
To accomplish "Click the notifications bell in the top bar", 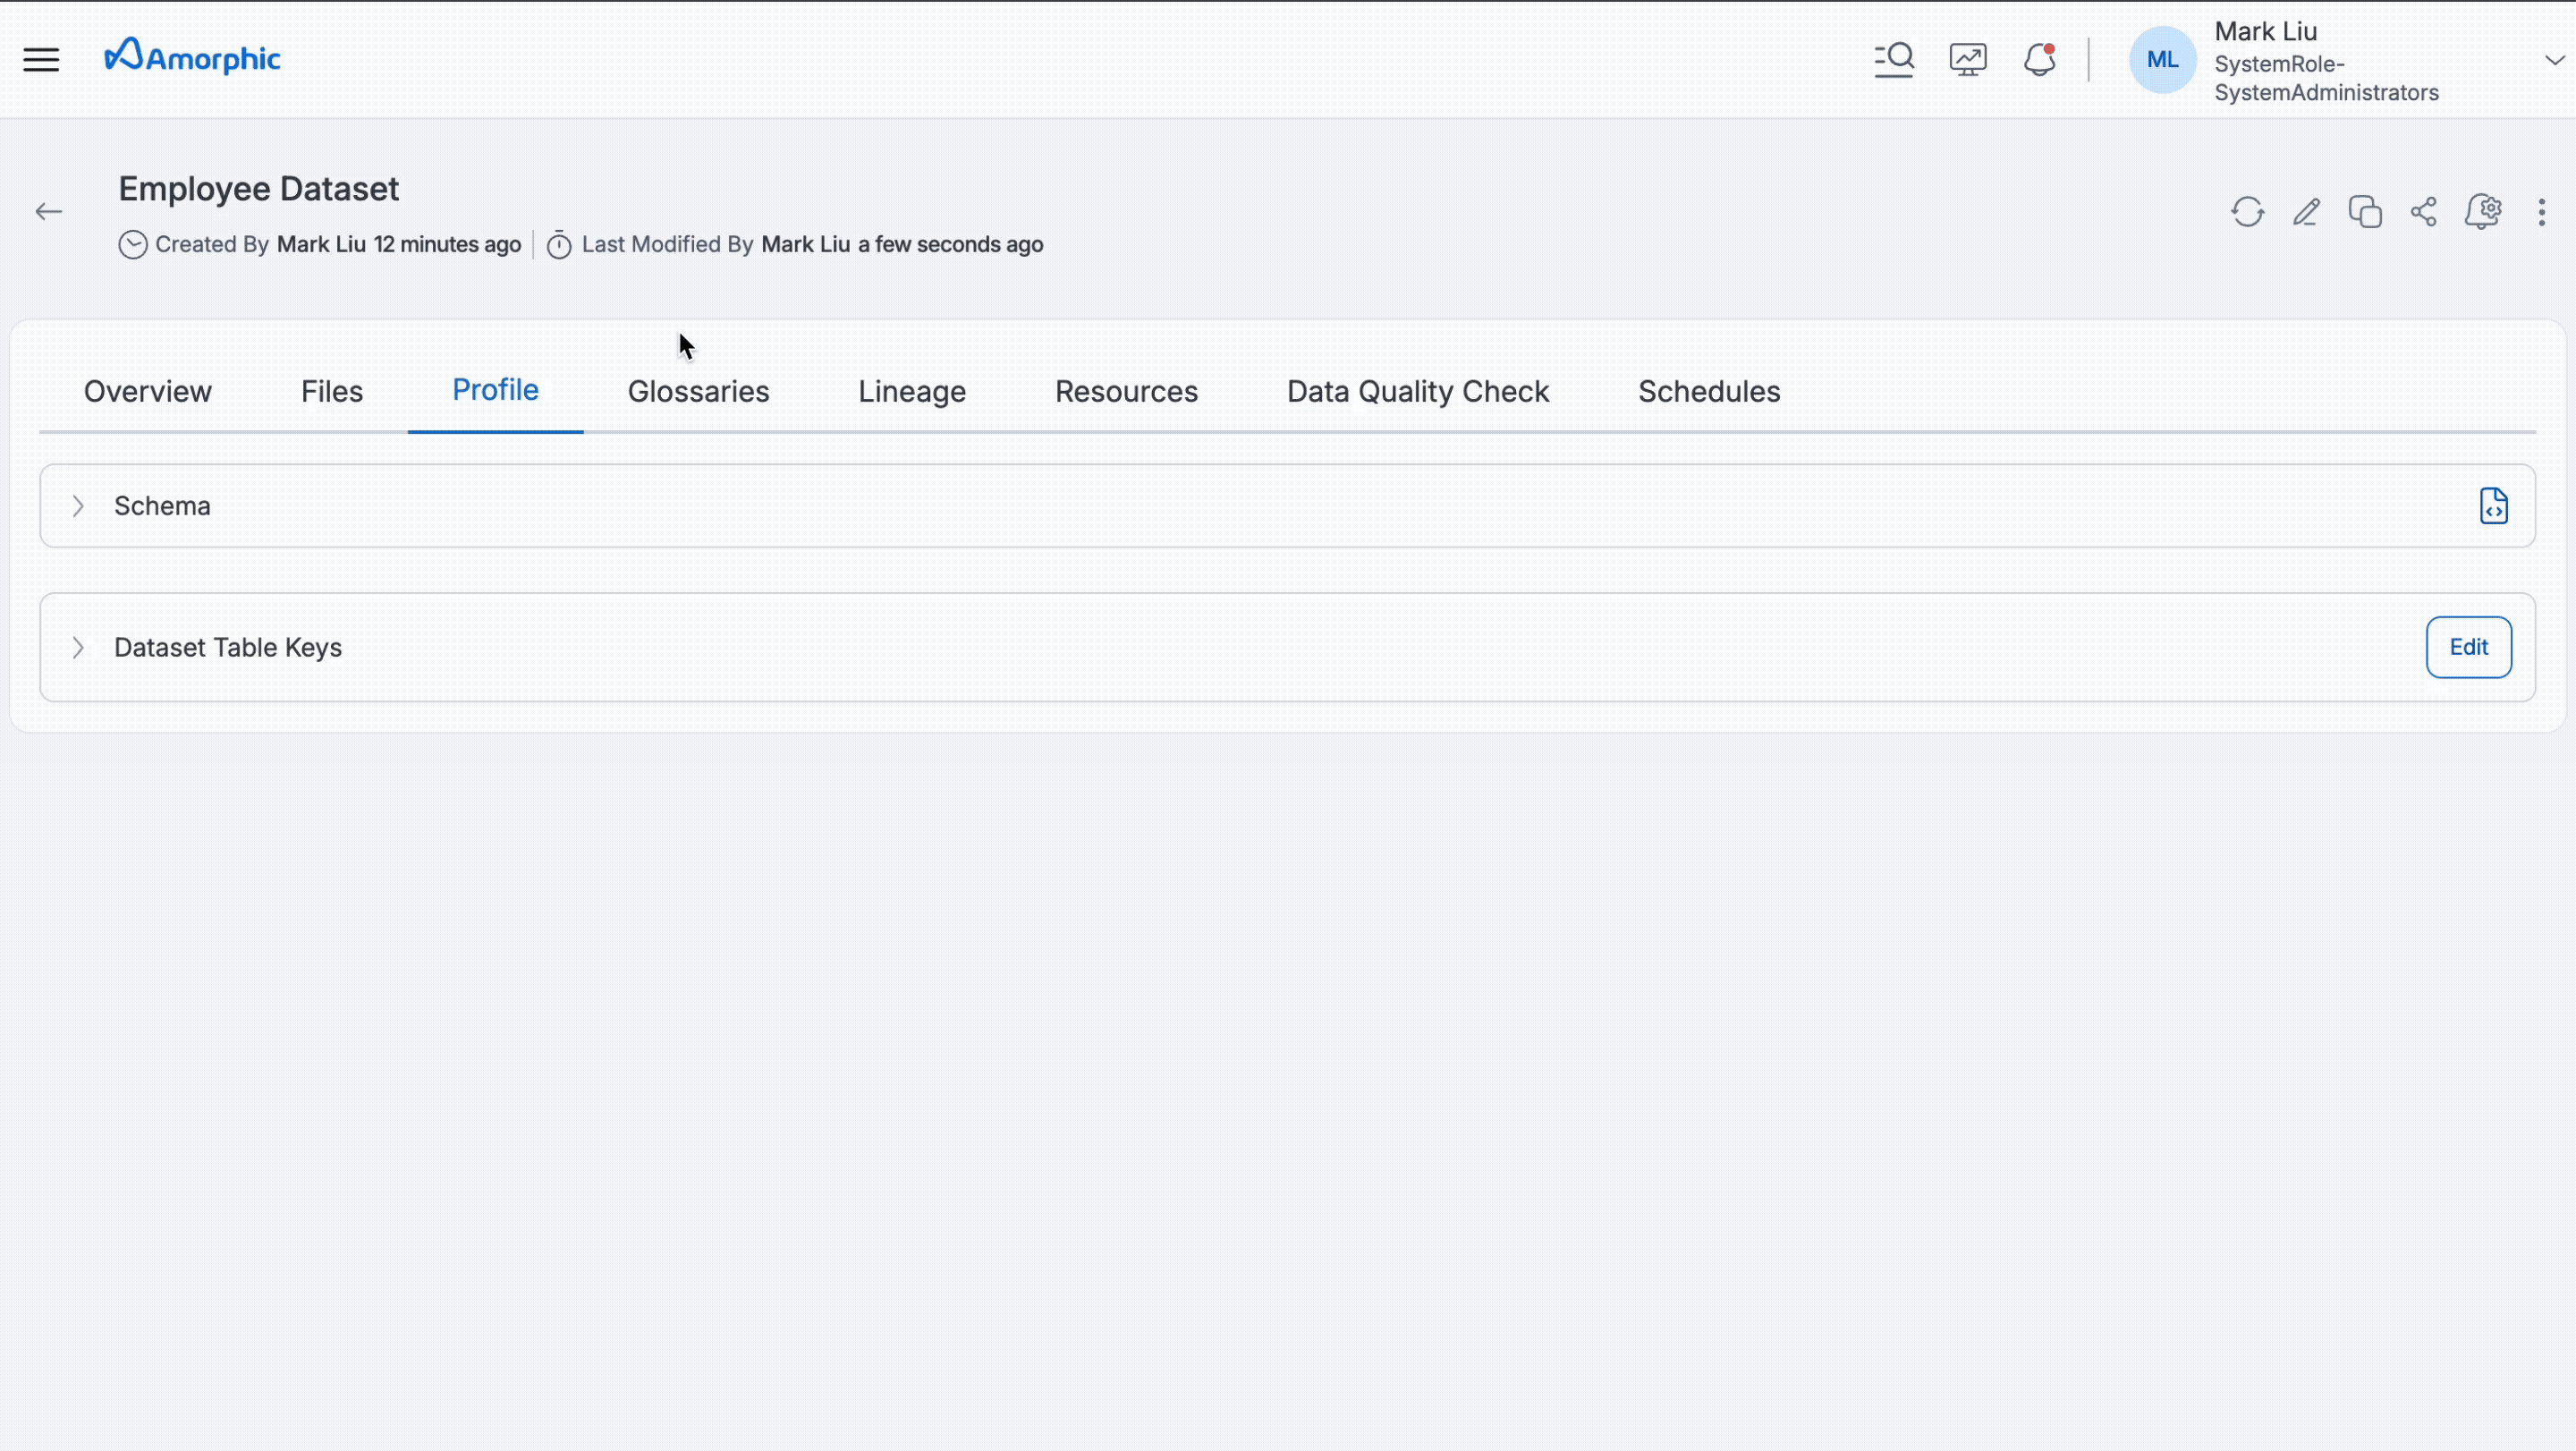I will coord(2039,59).
